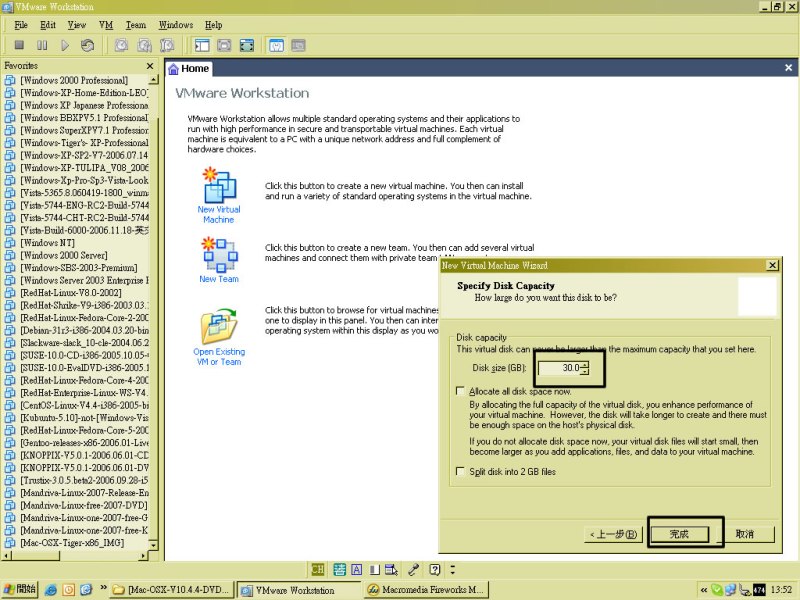The height and width of the screenshot is (600, 800).
Task: Open the Edit menu
Action: 48,25
